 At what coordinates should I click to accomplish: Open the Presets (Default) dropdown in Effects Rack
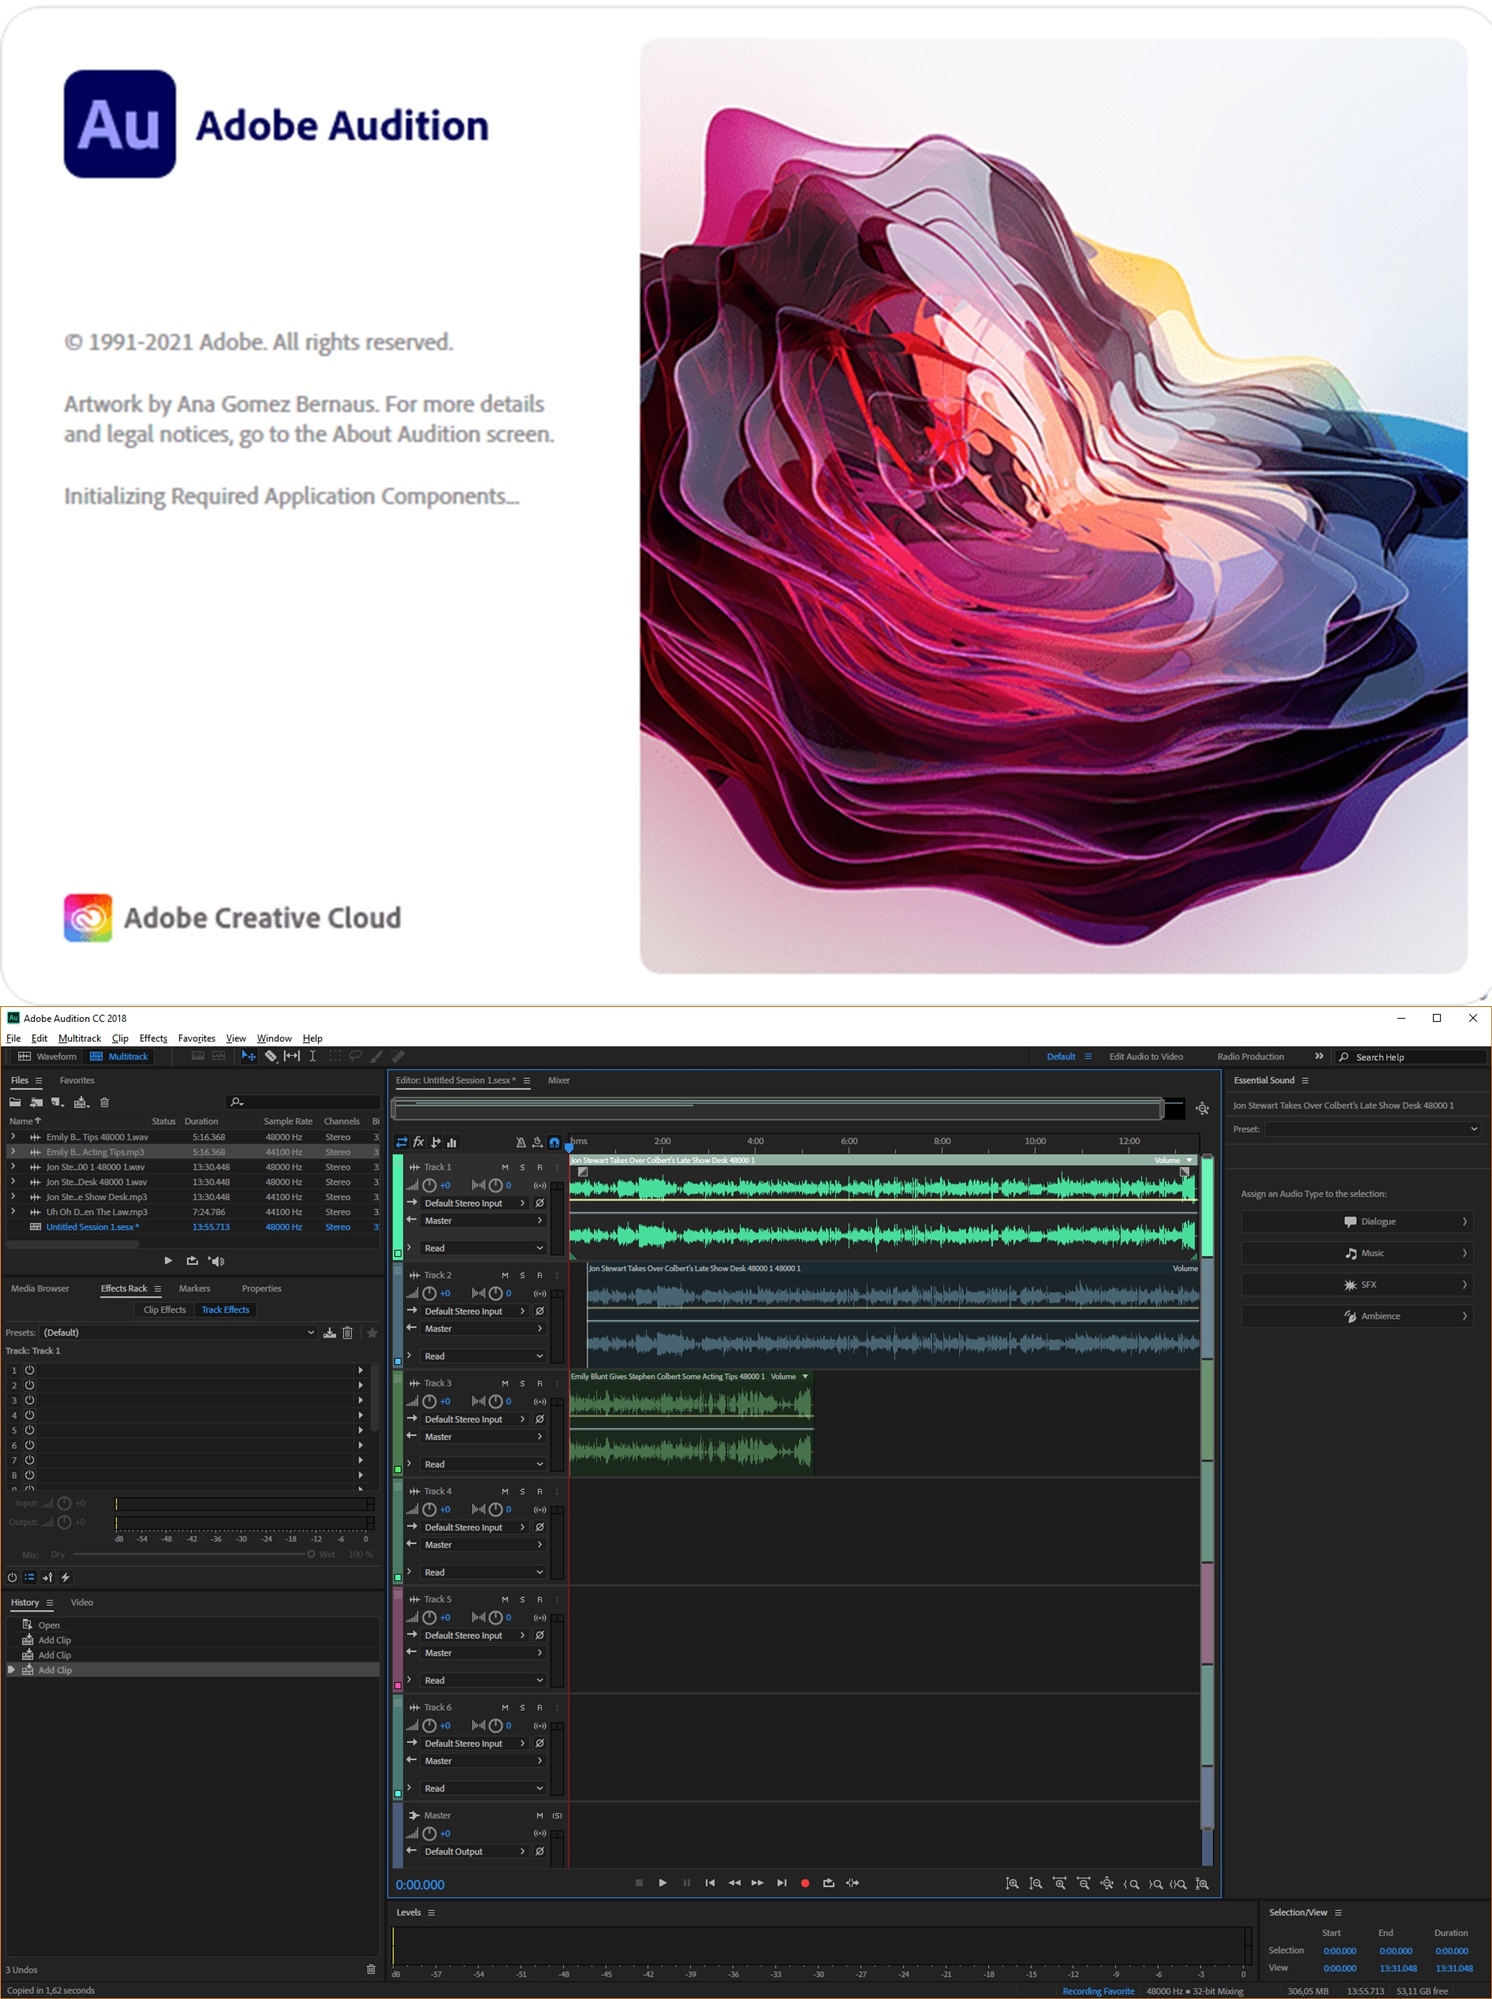(179, 1332)
